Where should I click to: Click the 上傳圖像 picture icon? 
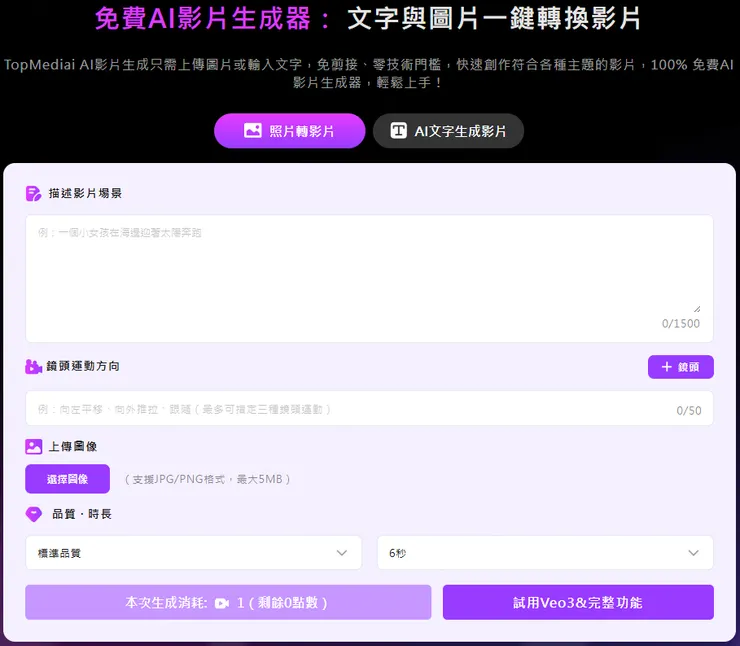click(x=34, y=446)
